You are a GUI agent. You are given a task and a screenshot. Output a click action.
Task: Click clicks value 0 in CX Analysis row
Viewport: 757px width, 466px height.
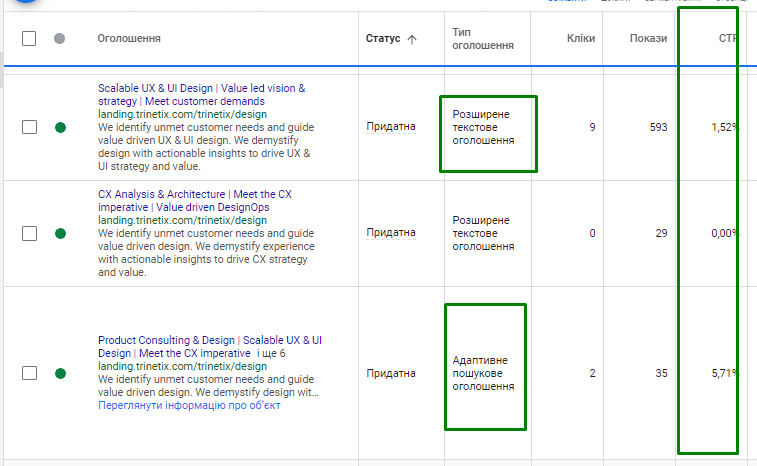point(592,233)
